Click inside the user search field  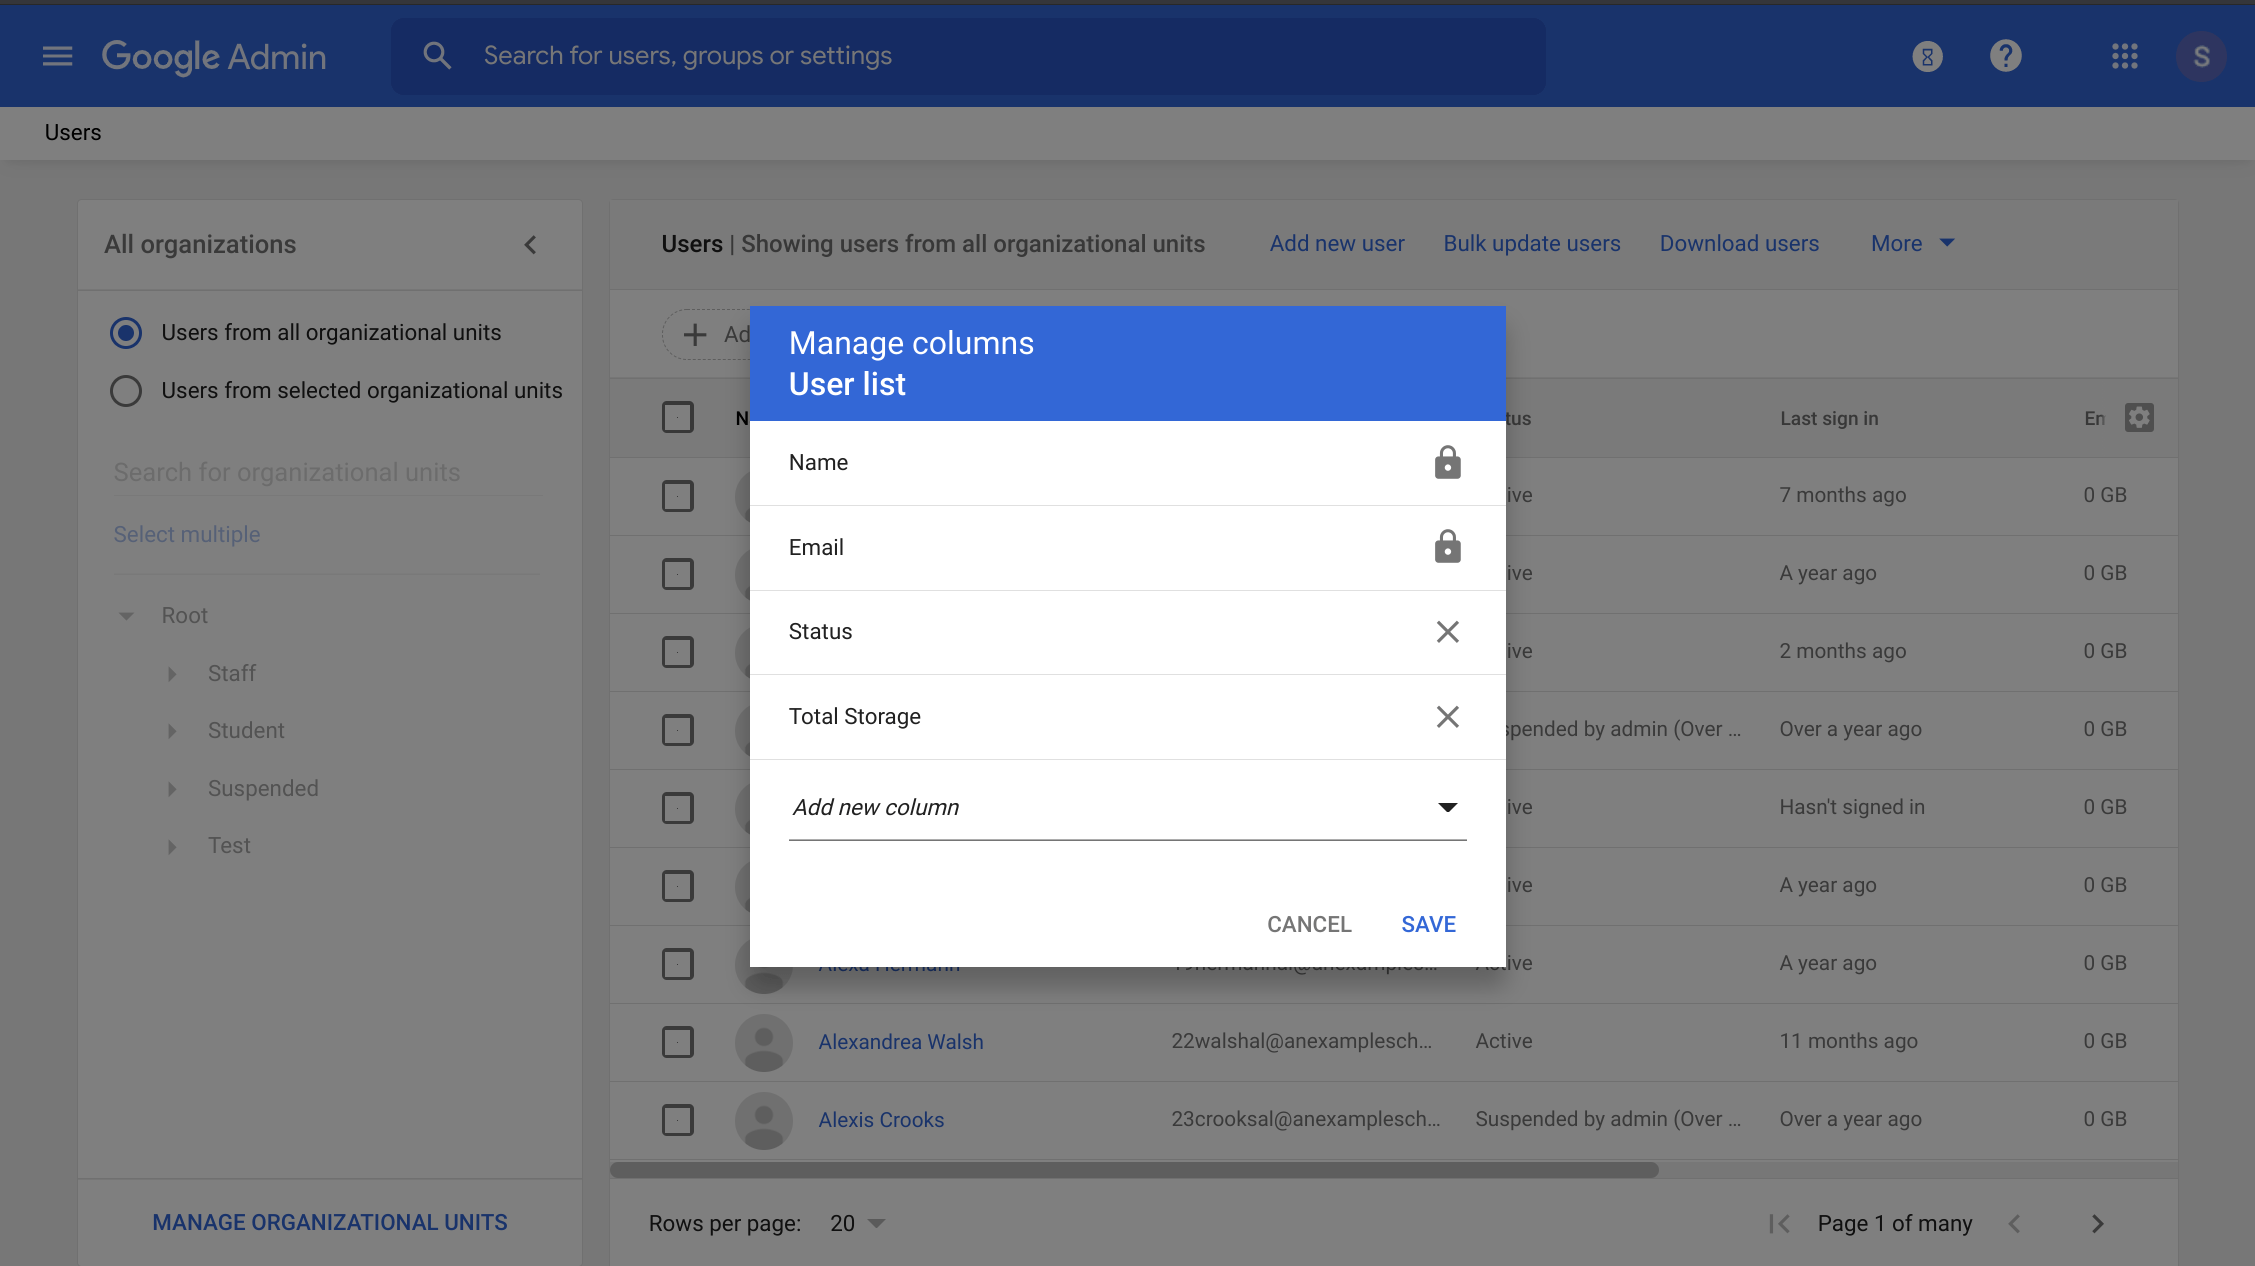[x=800, y=55]
